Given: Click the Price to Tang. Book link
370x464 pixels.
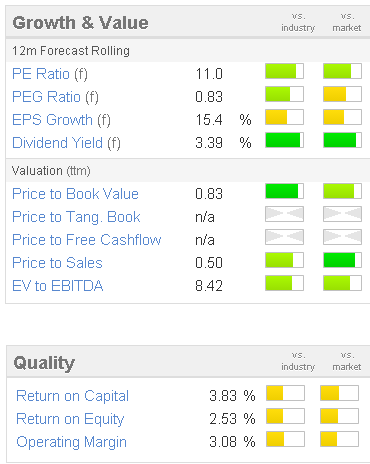Looking at the screenshot, I should pos(76,217).
